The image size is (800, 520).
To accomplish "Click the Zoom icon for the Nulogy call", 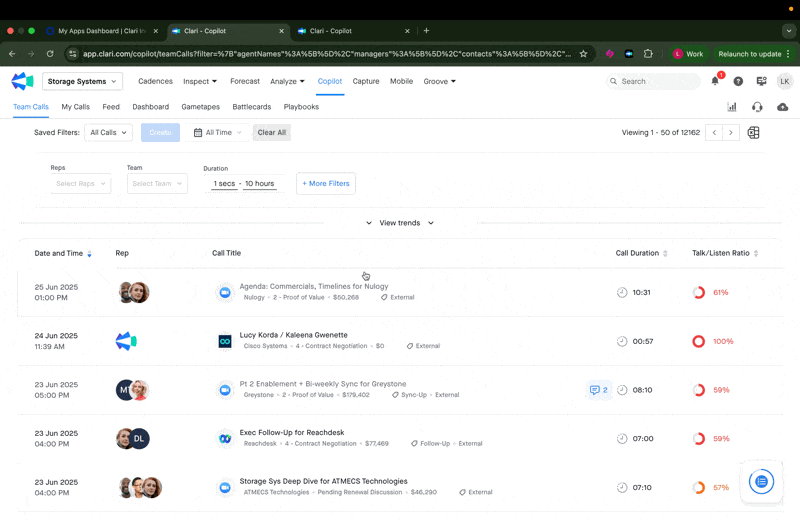I will 224,292.
